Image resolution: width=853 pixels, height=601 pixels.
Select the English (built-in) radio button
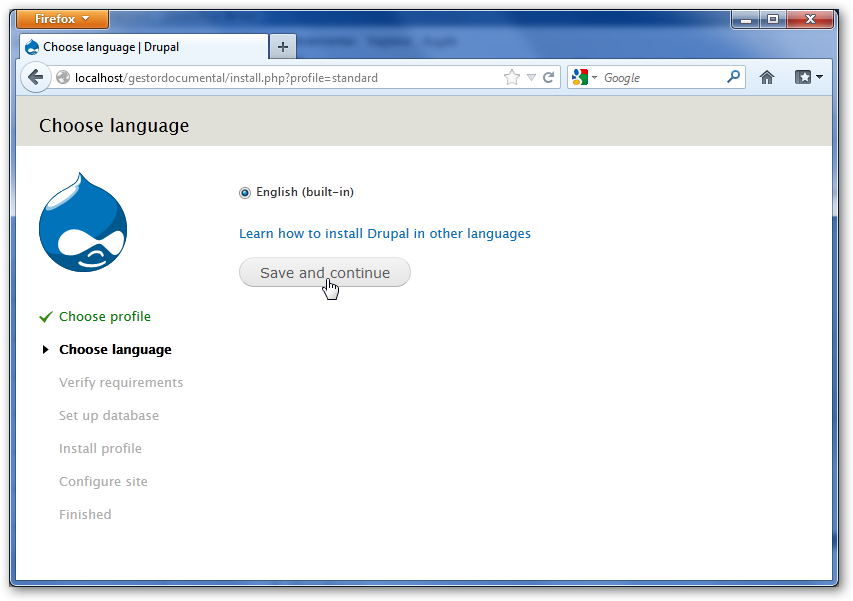click(x=245, y=193)
